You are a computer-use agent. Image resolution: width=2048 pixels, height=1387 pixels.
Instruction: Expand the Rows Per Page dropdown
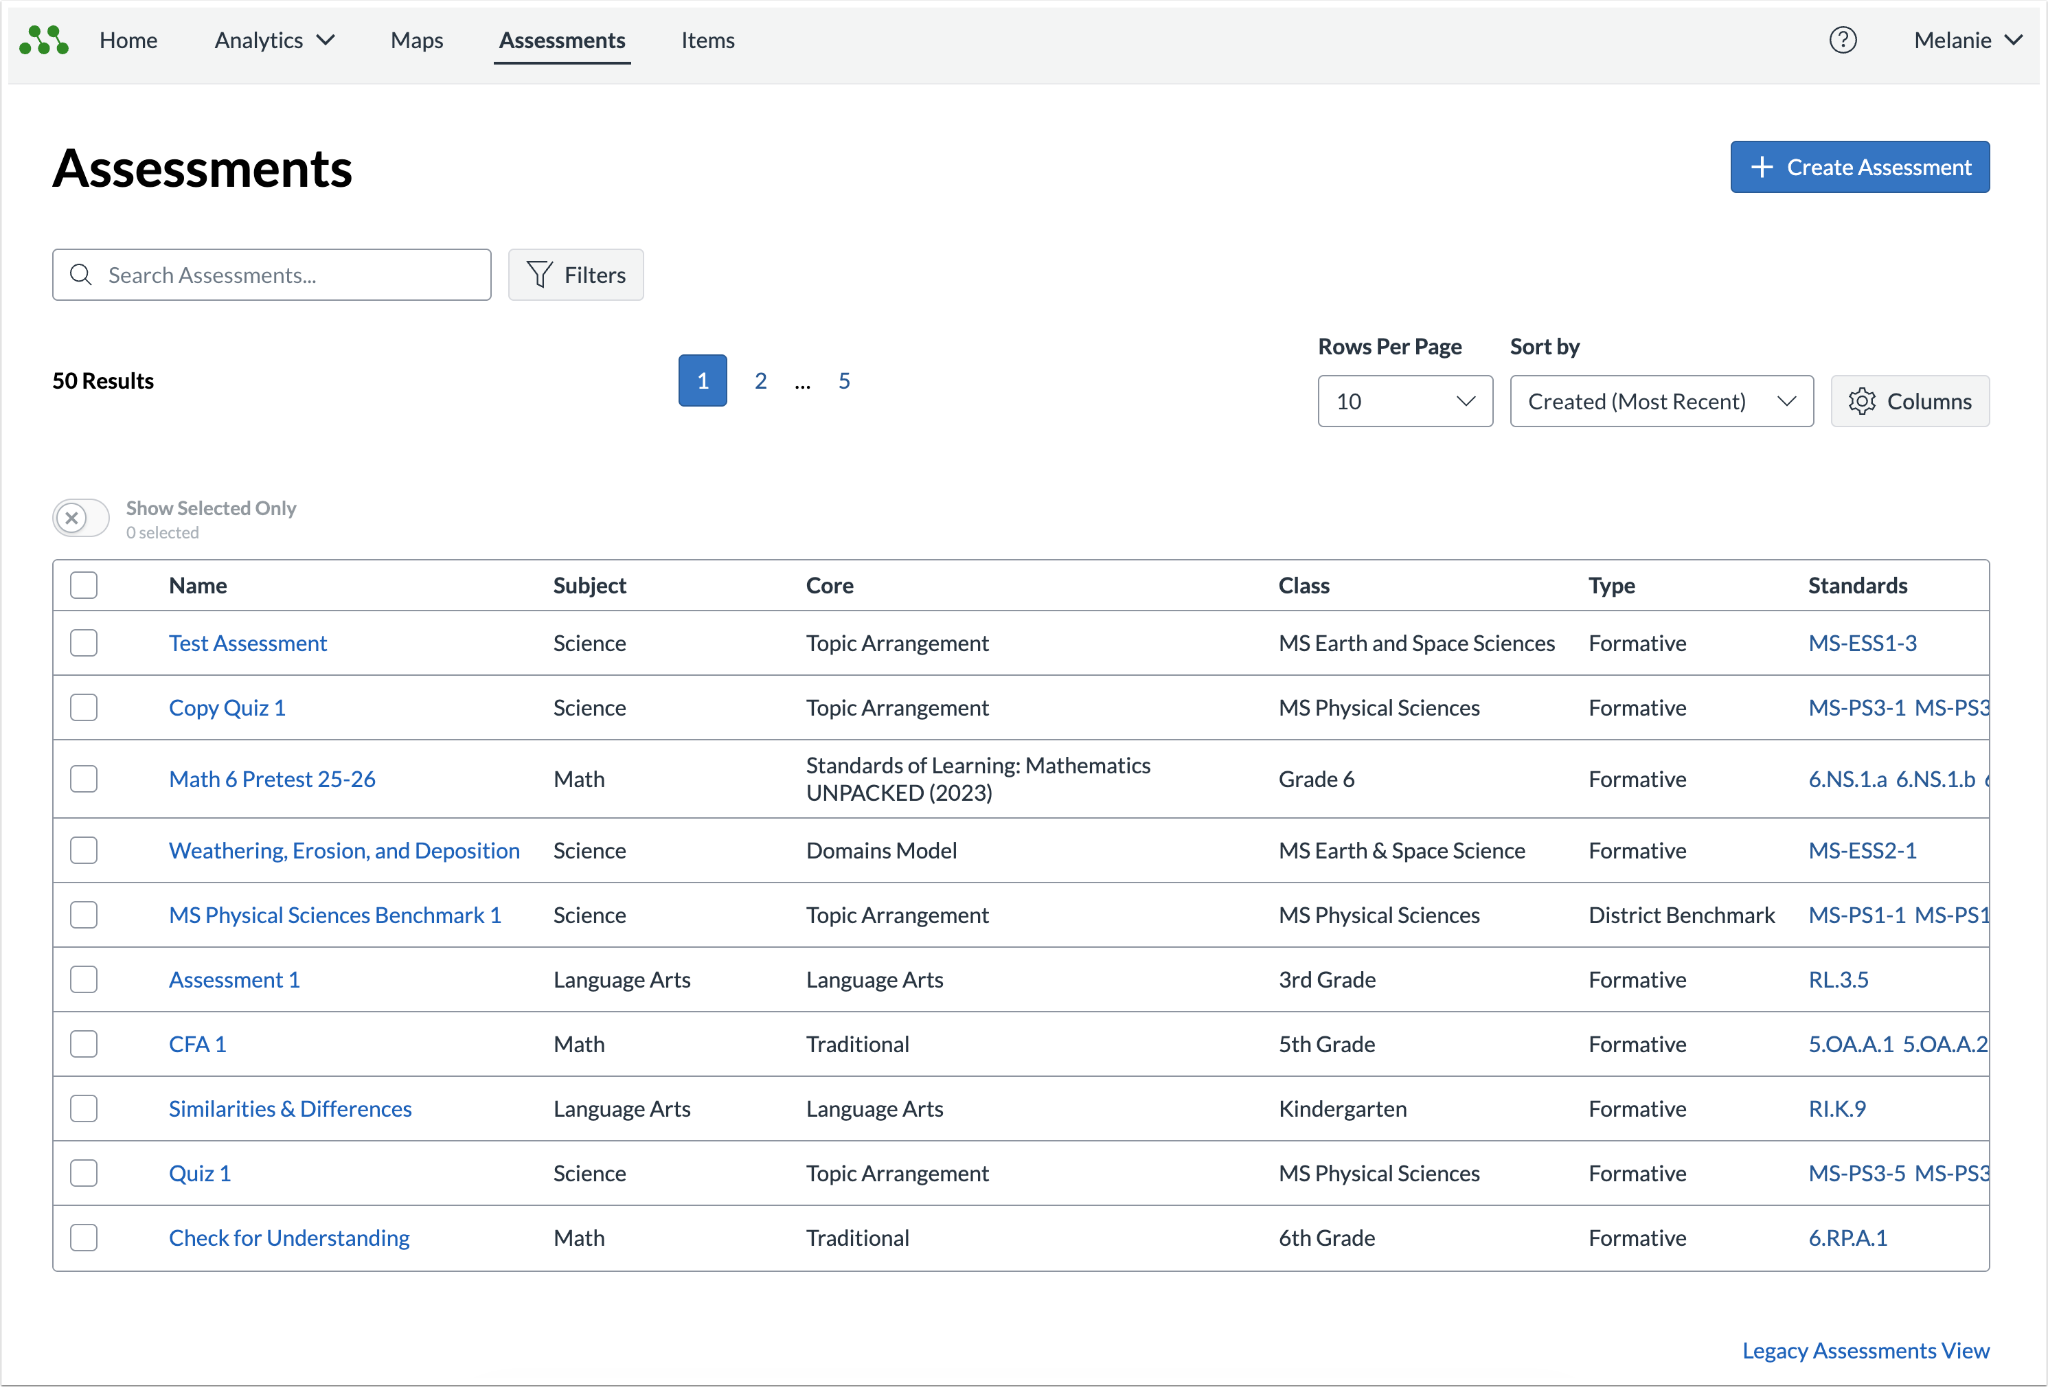1405,401
